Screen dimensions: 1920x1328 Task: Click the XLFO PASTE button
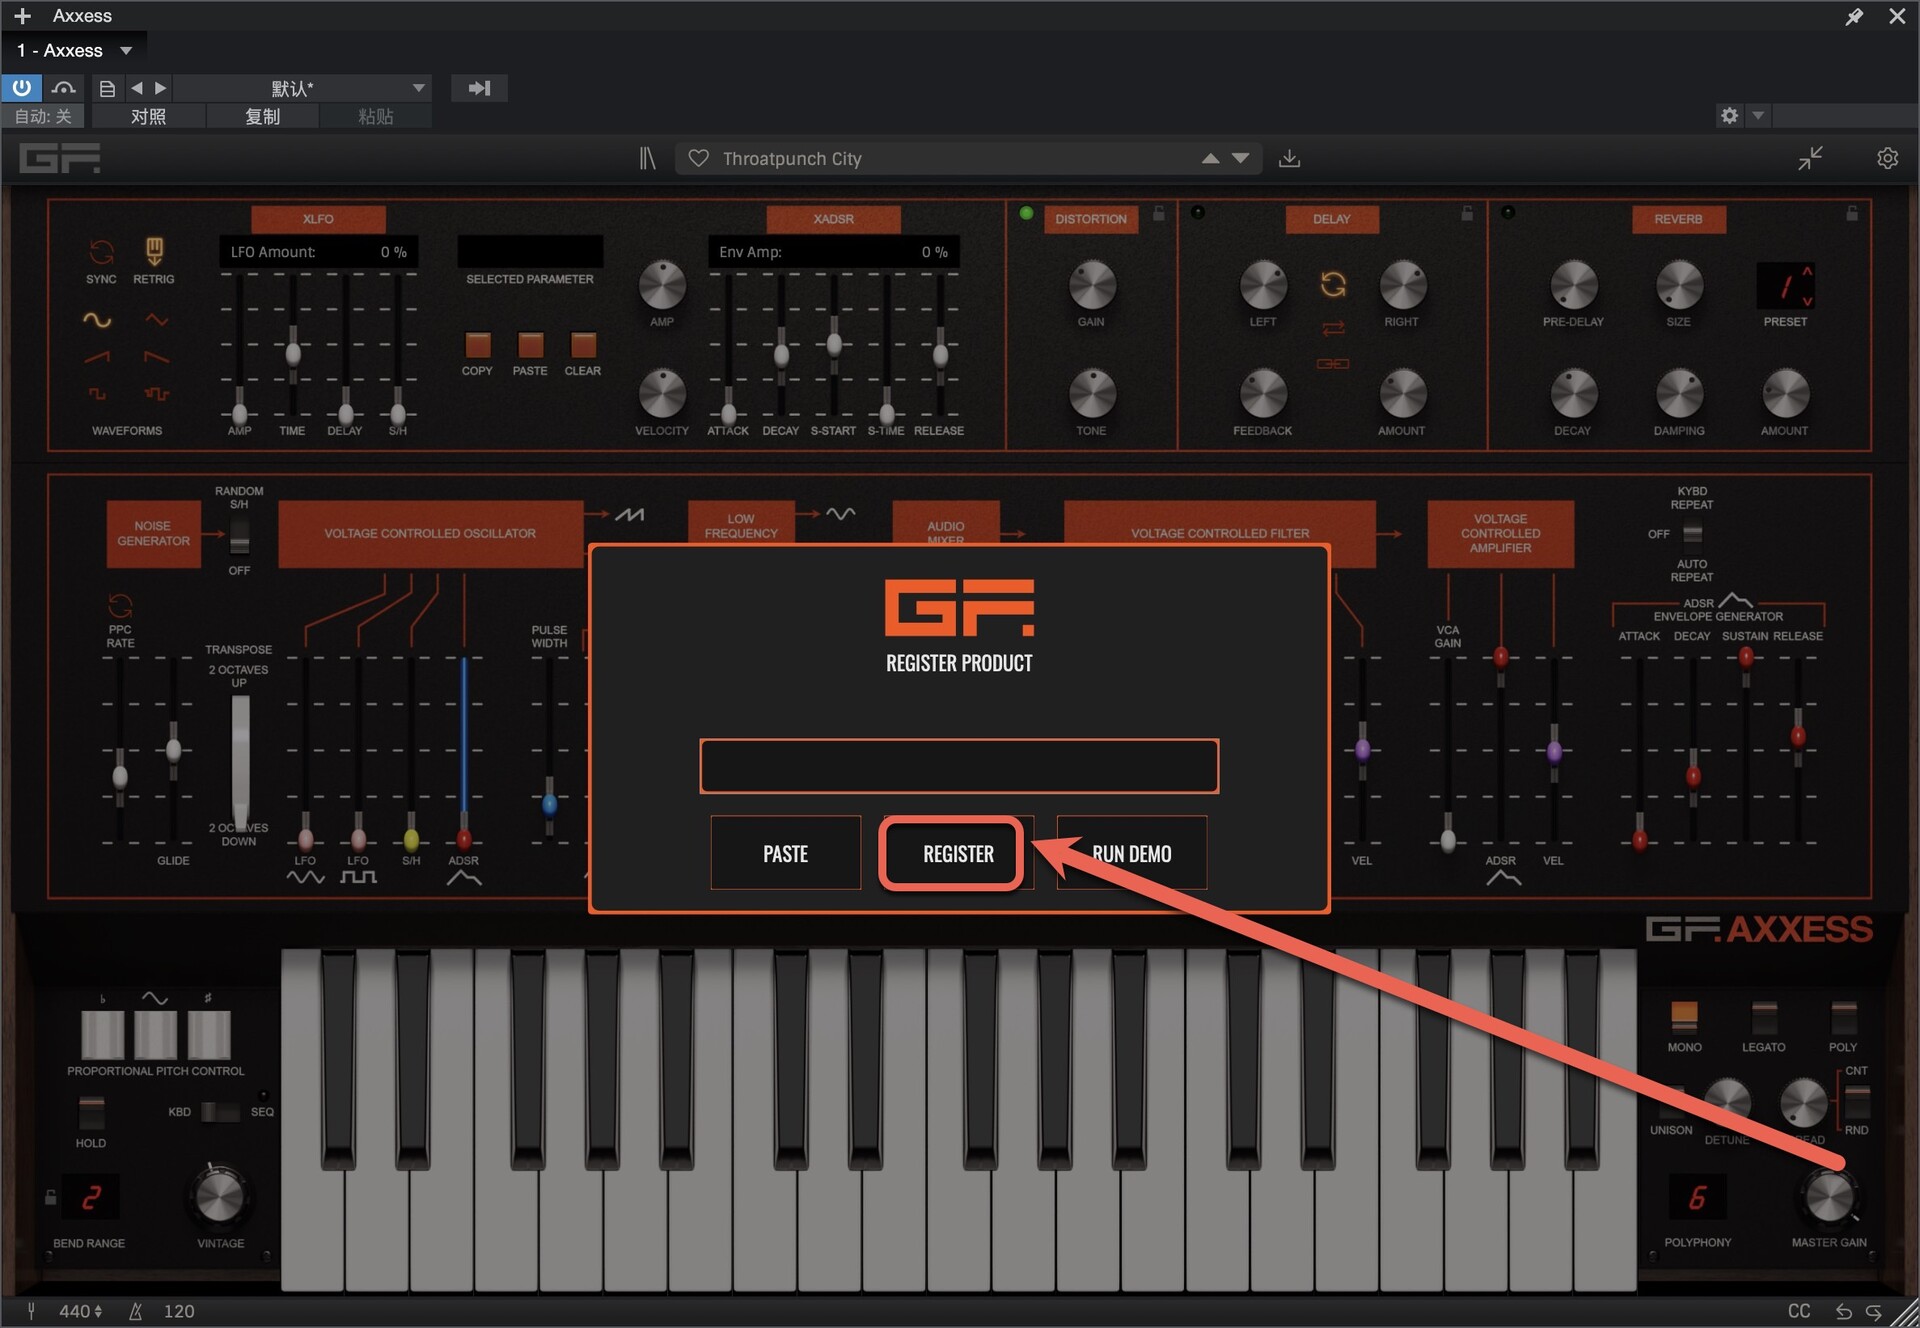(530, 345)
